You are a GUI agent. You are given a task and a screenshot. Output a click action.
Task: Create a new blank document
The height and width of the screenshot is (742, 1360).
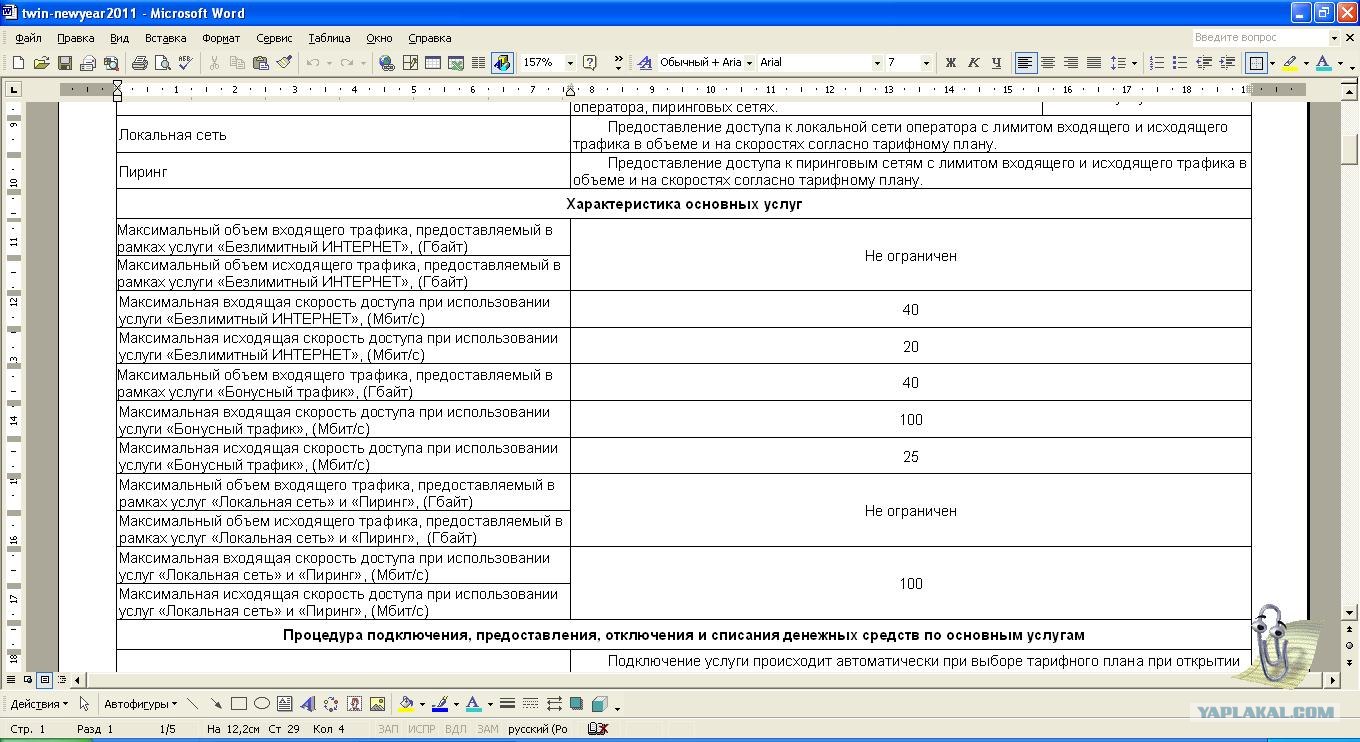(x=18, y=63)
